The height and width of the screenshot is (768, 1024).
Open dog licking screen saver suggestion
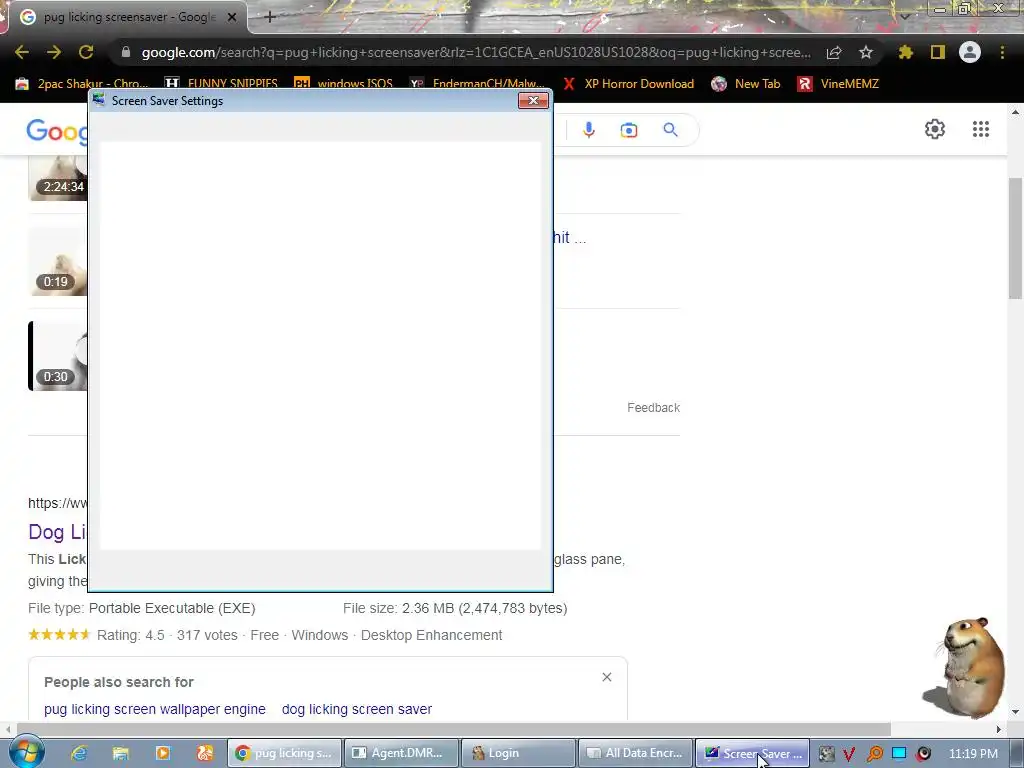[357, 709]
